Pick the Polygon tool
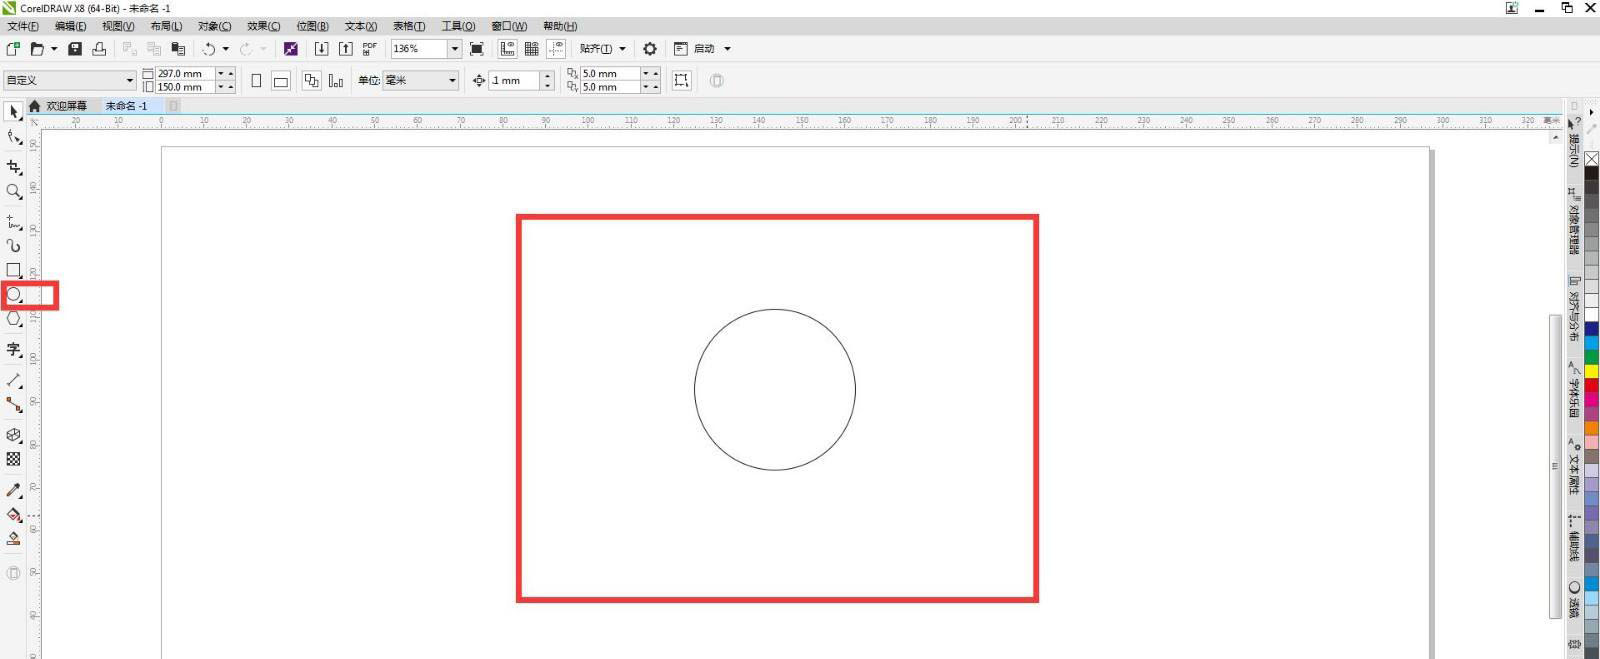The width and height of the screenshot is (1600, 659). 14,319
